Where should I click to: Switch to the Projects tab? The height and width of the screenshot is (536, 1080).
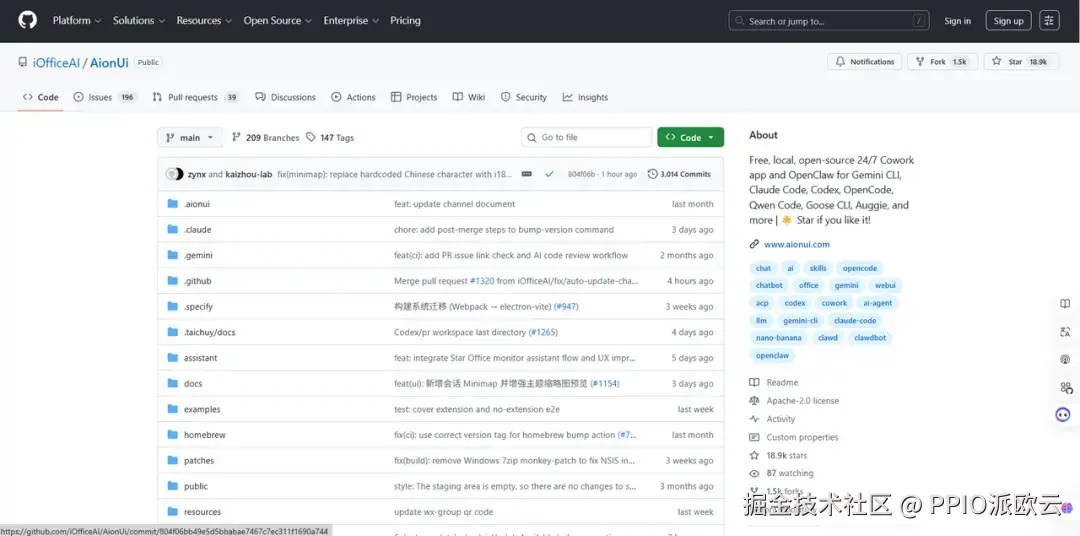(414, 97)
